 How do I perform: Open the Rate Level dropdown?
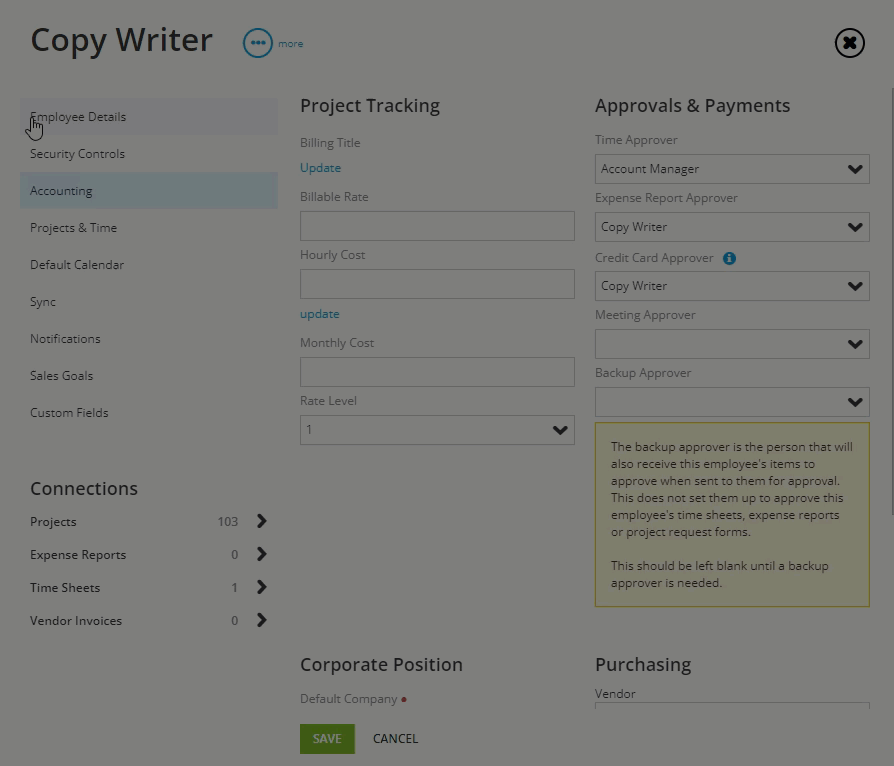[437, 430]
